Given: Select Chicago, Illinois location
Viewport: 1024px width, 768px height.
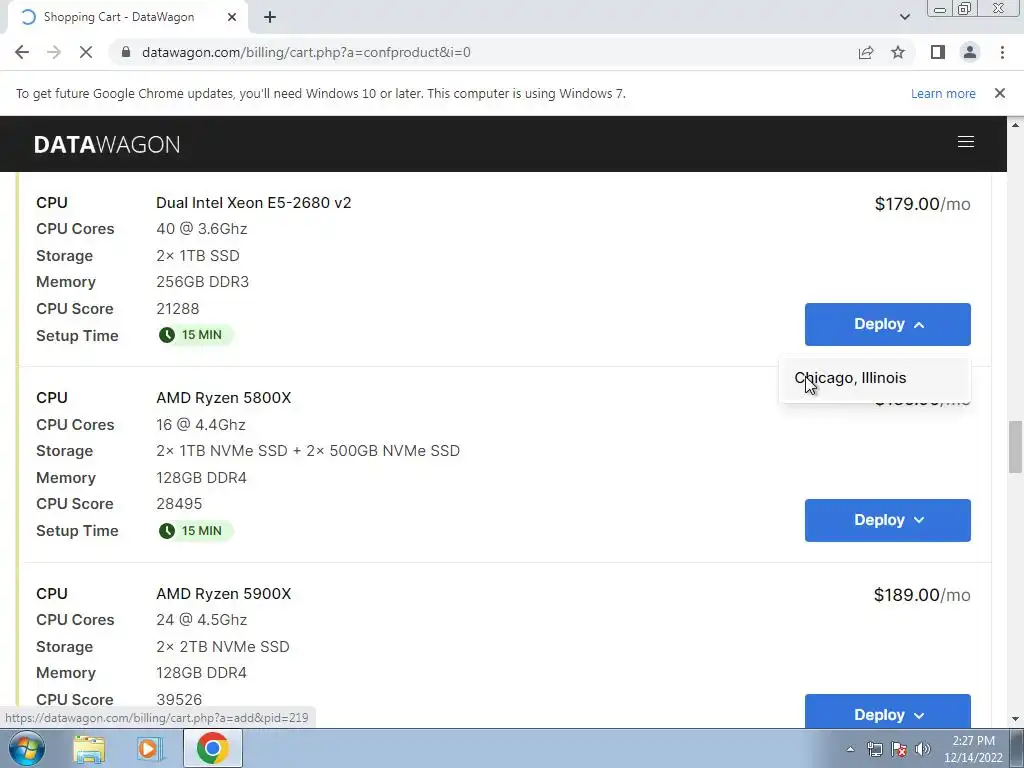Looking at the screenshot, I should point(875,378).
